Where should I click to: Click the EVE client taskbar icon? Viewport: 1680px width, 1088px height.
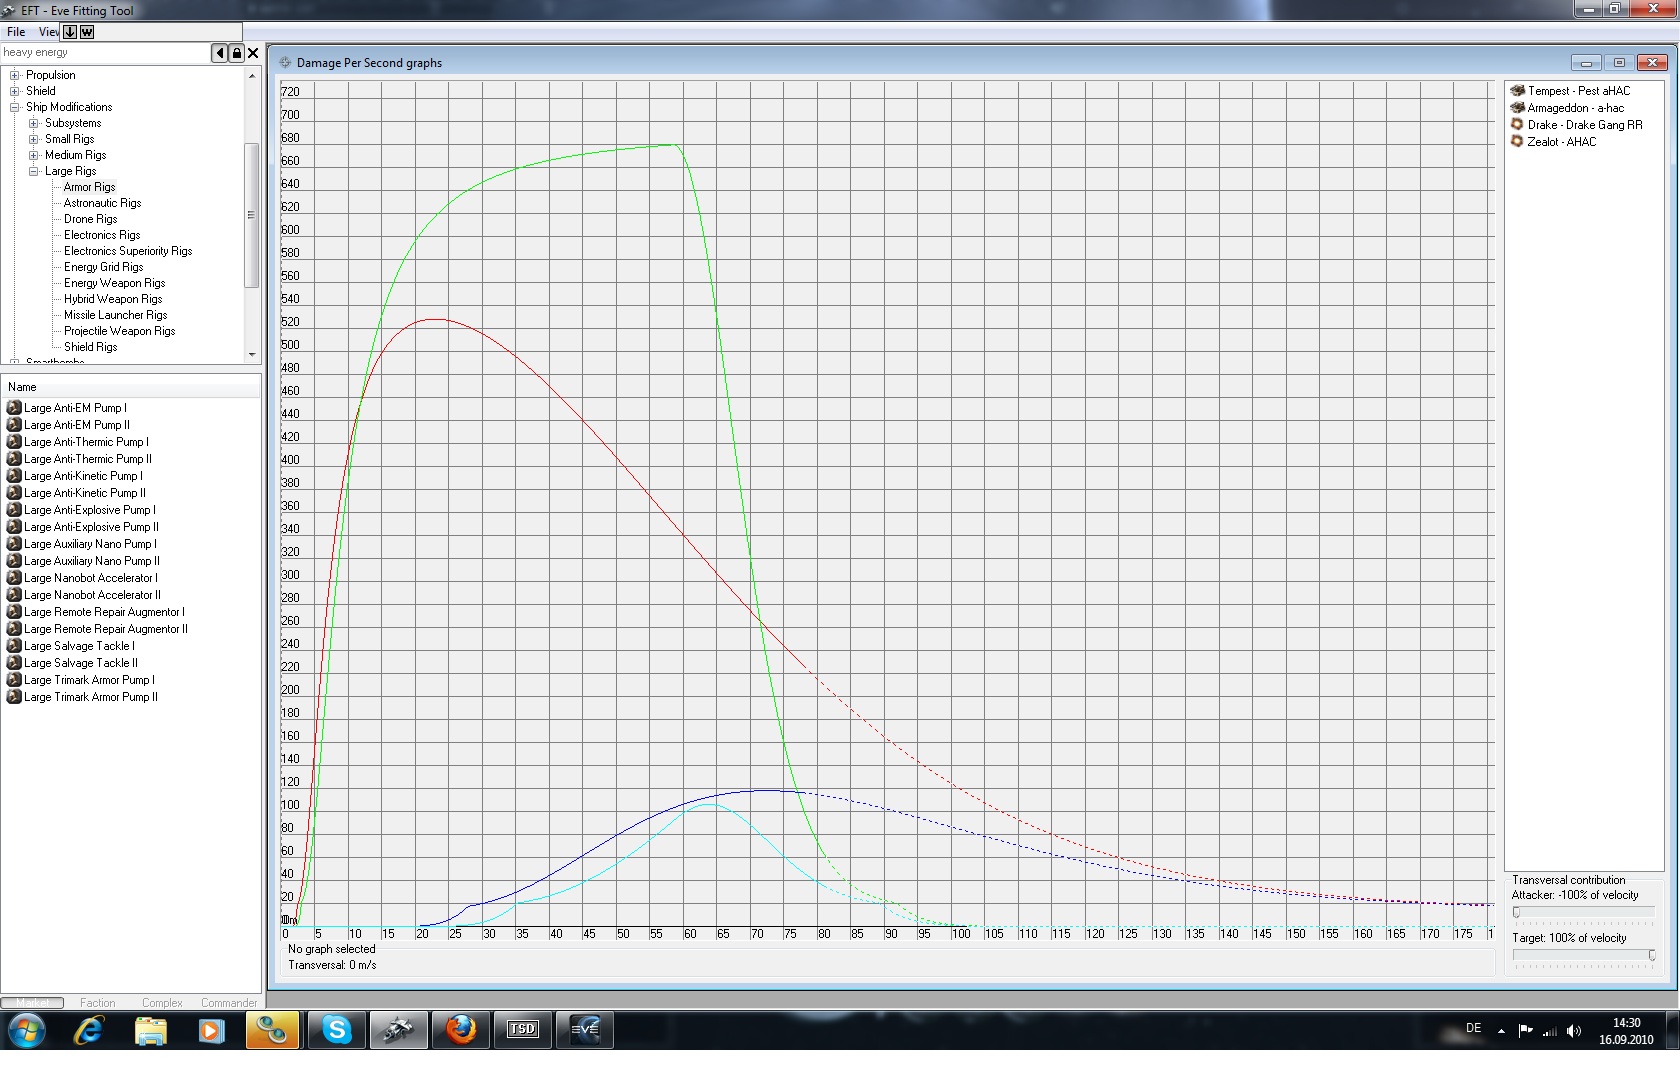(584, 1029)
